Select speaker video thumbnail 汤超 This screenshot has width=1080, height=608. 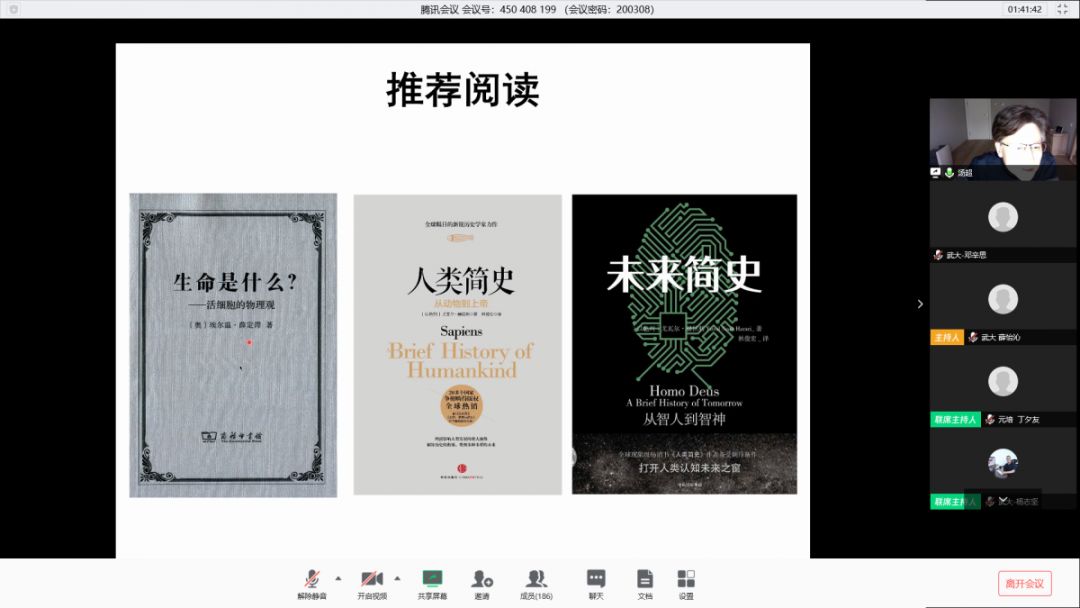click(1003, 139)
